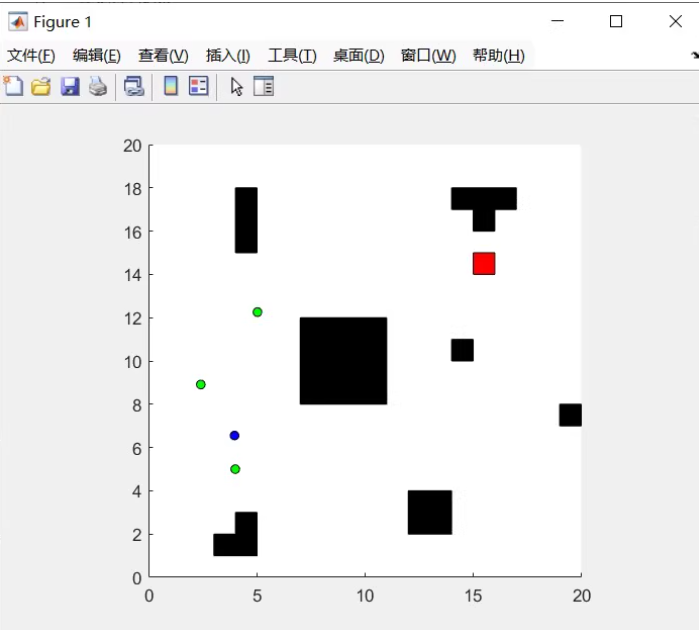Click the black square at right edge of plot
Screen dimensions: 699x630
click(570, 415)
